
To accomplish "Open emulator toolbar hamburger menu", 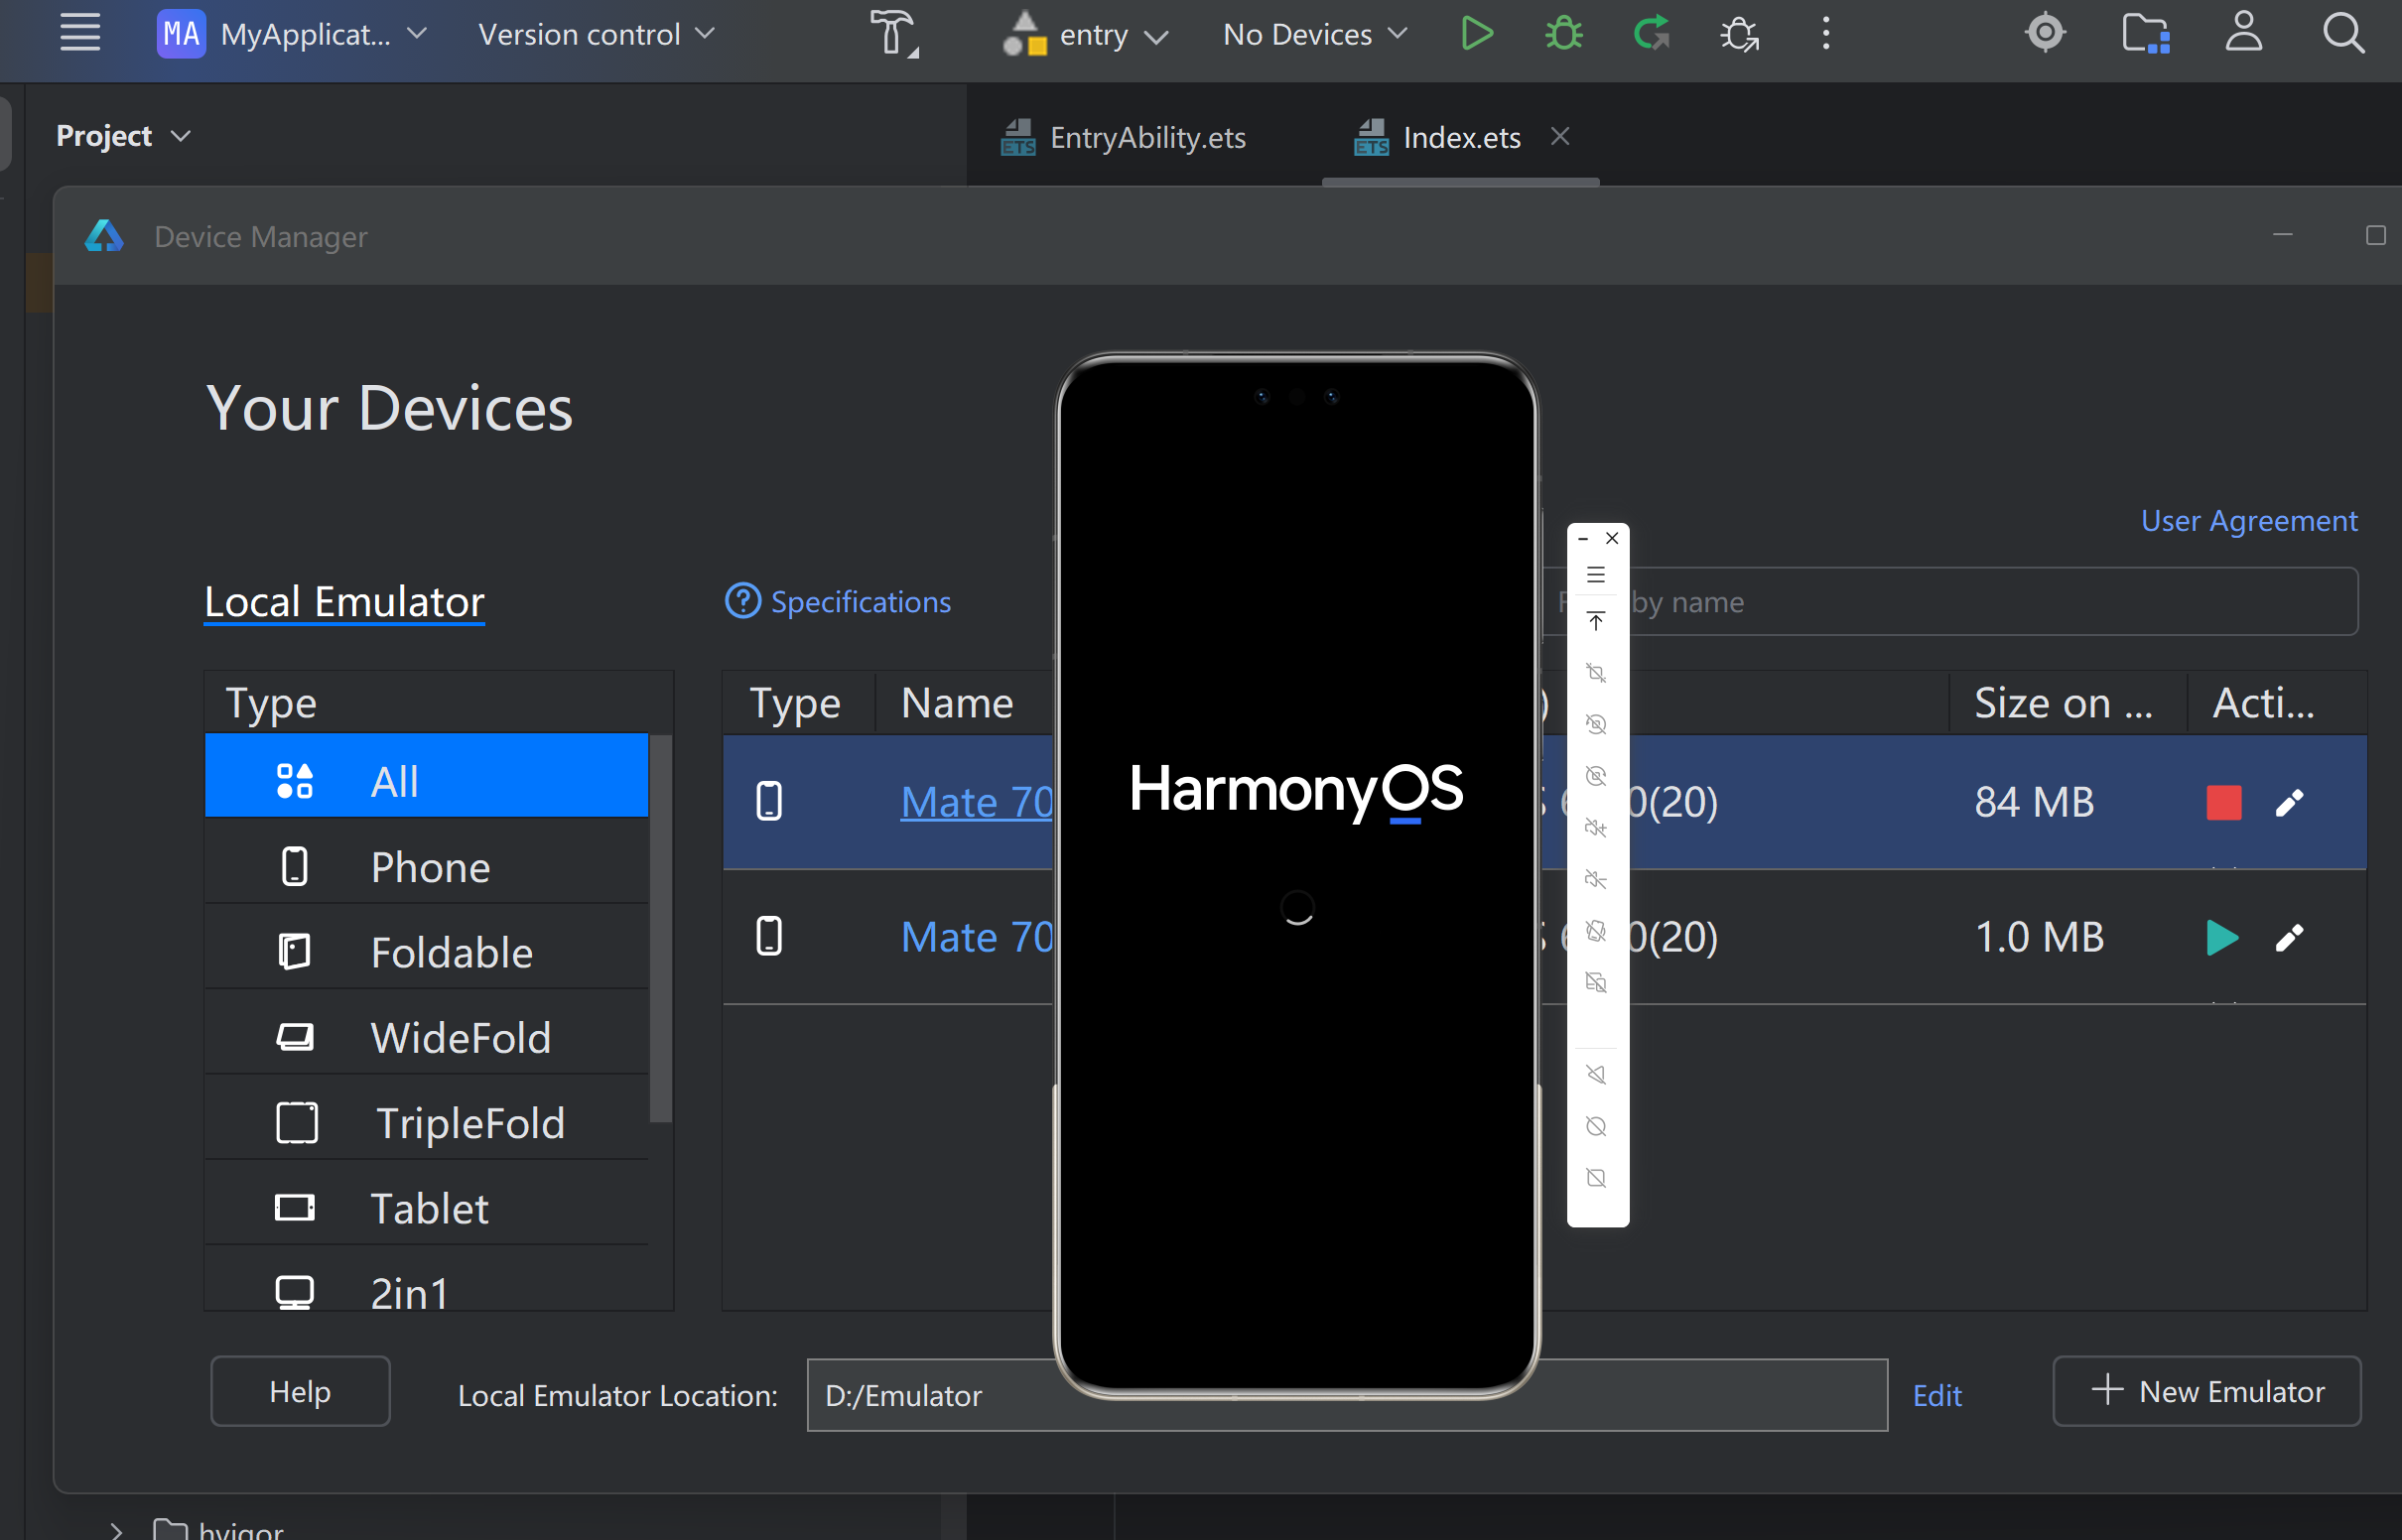I will [x=1596, y=575].
